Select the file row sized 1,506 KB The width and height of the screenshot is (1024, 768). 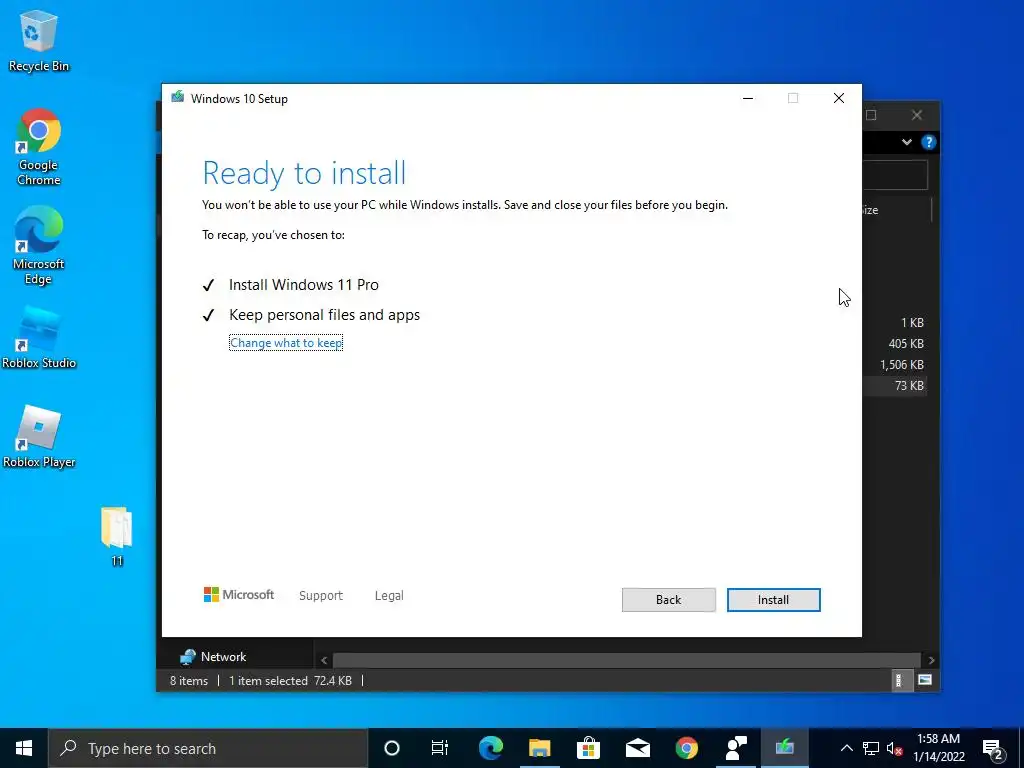(x=901, y=364)
